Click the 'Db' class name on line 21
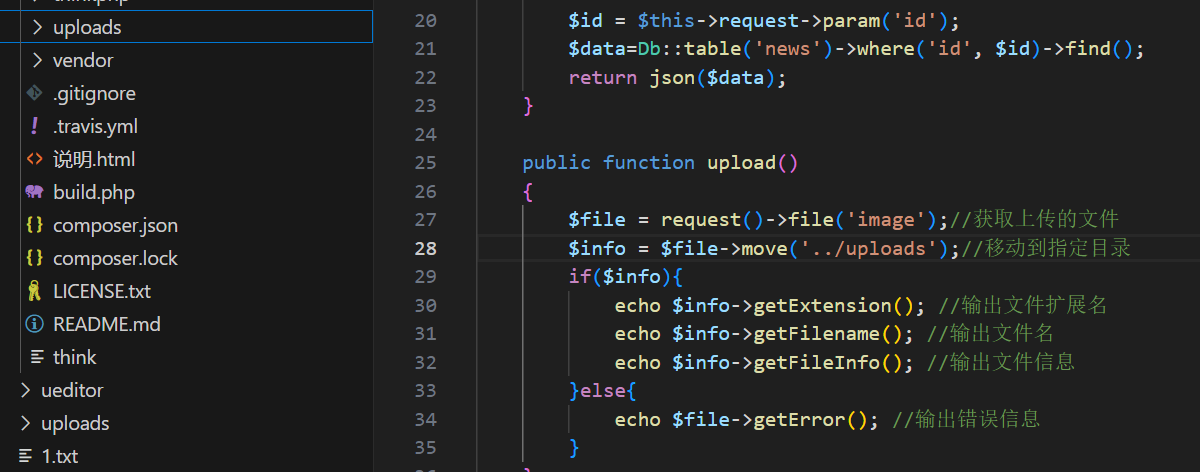The image size is (1200, 472). point(649,49)
